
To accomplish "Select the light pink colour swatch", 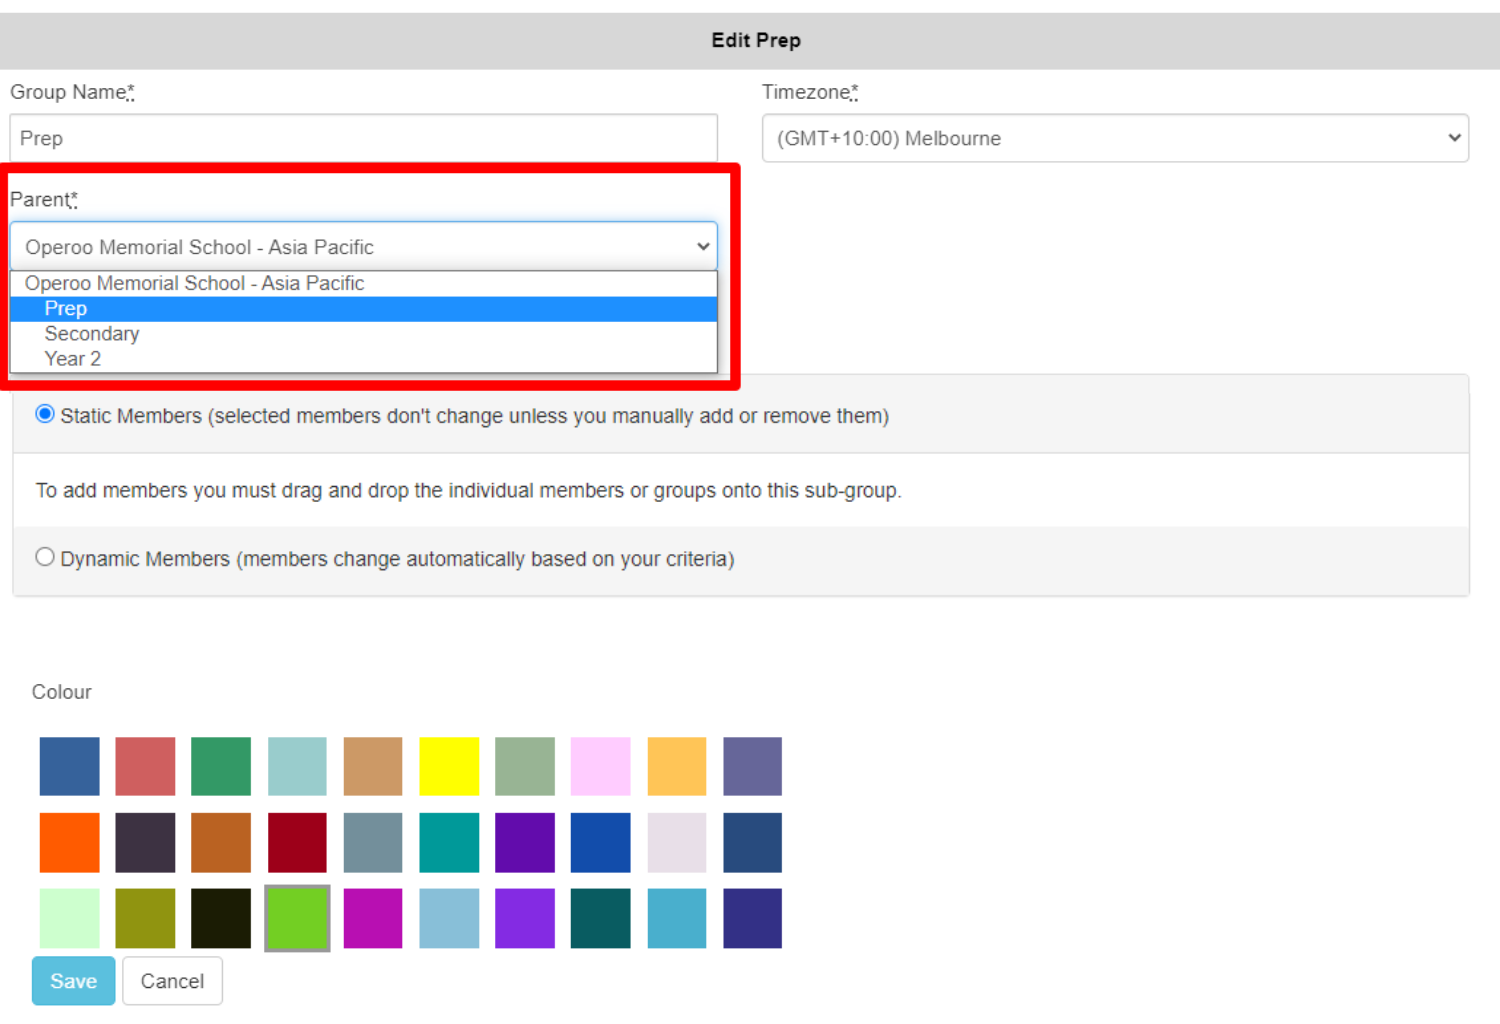I will coord(600,766).
